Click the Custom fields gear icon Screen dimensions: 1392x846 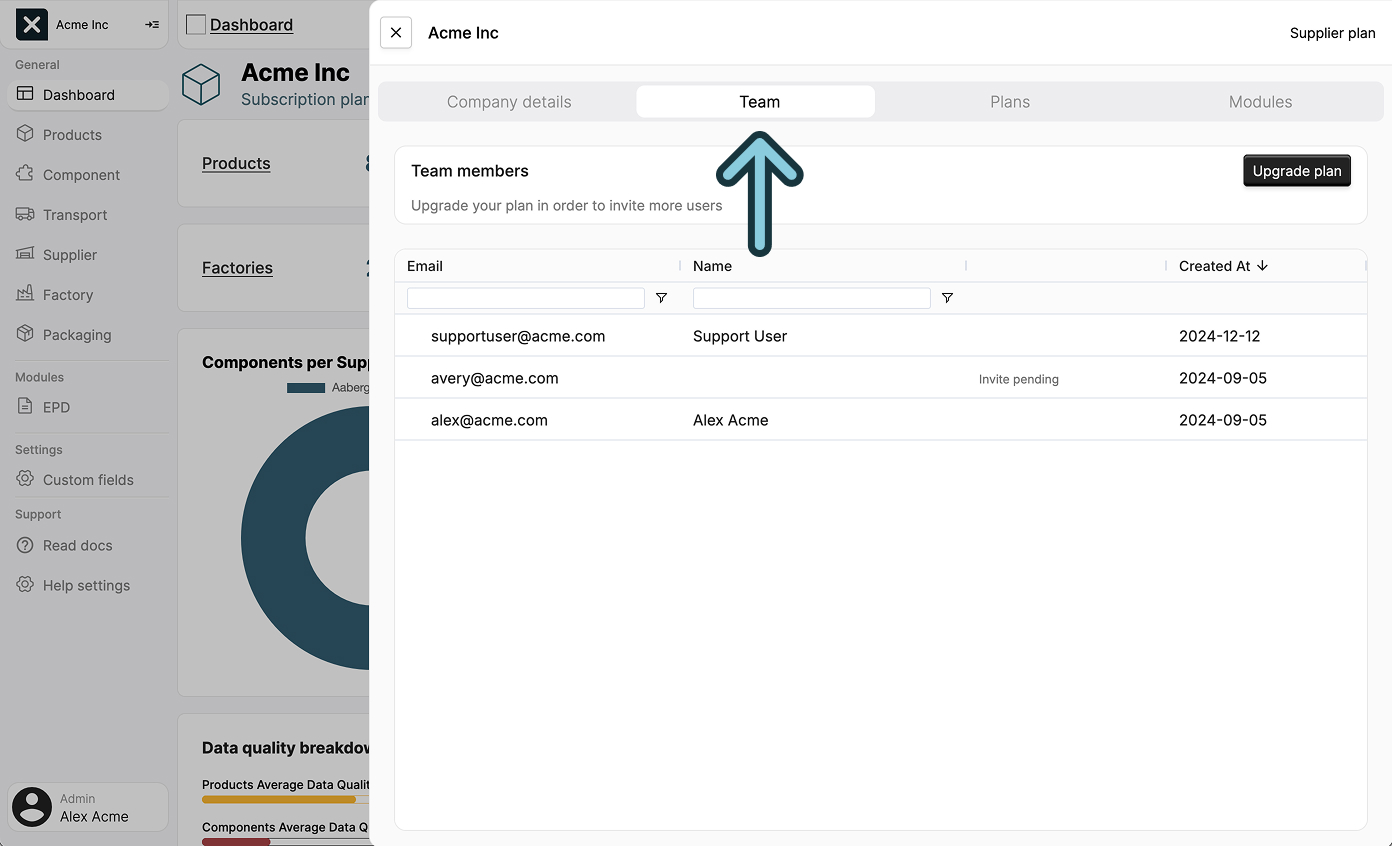(x=25, y=479)
